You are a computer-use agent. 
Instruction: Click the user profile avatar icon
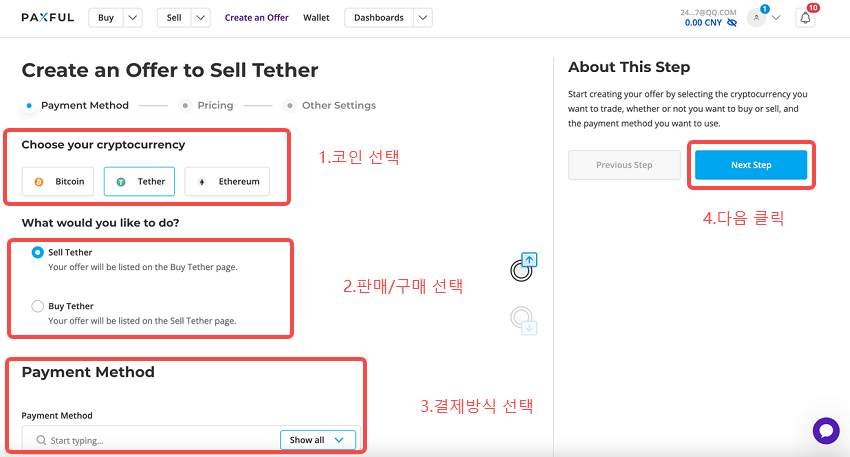(x=756, y=18)
